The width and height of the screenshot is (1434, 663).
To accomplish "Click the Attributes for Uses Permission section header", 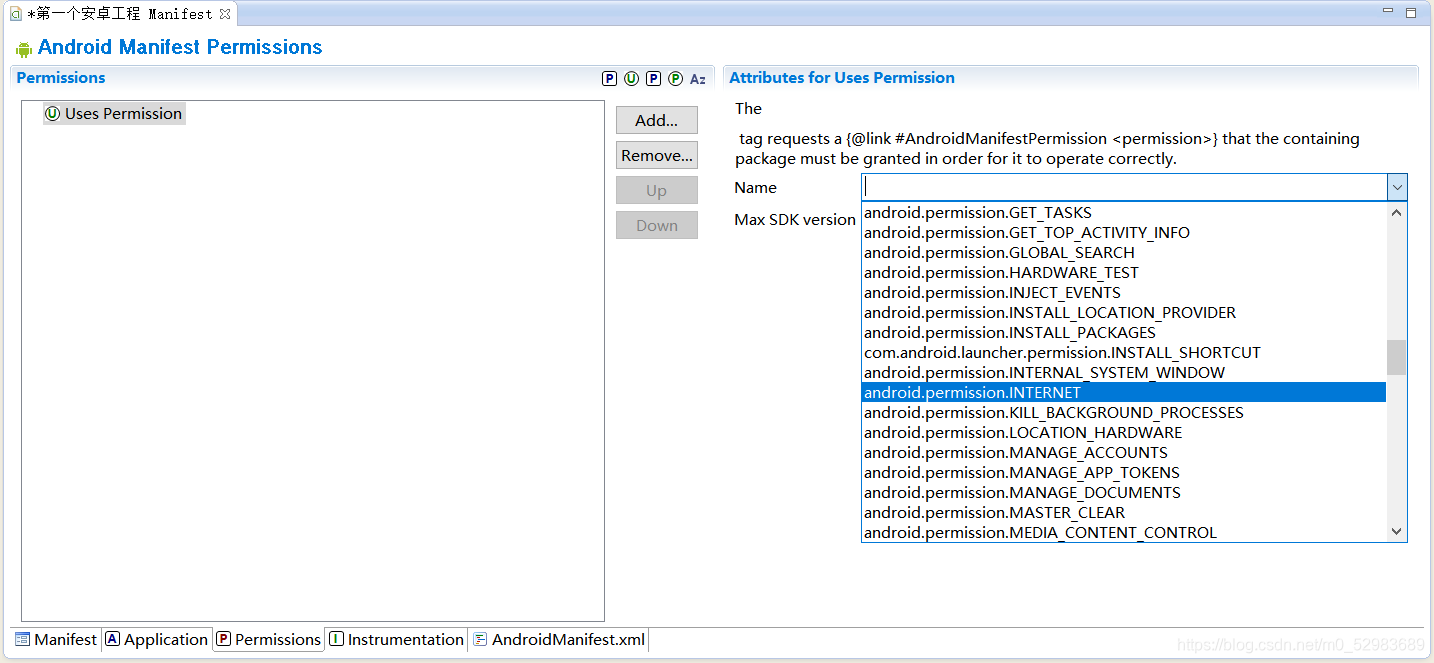I will coord(842,78).
